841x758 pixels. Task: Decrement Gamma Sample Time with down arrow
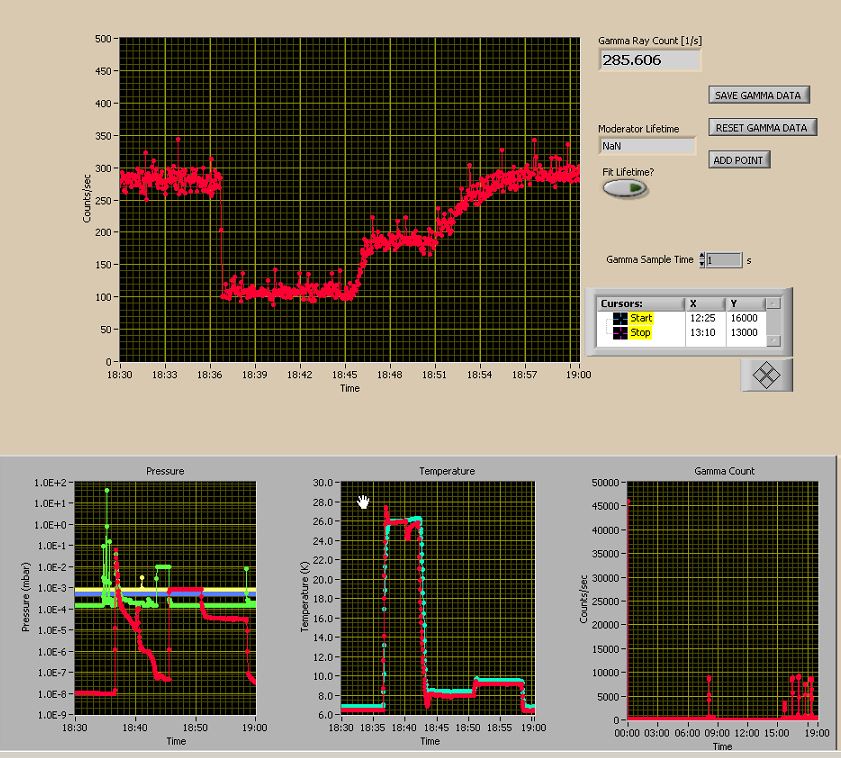coord(702,264)
